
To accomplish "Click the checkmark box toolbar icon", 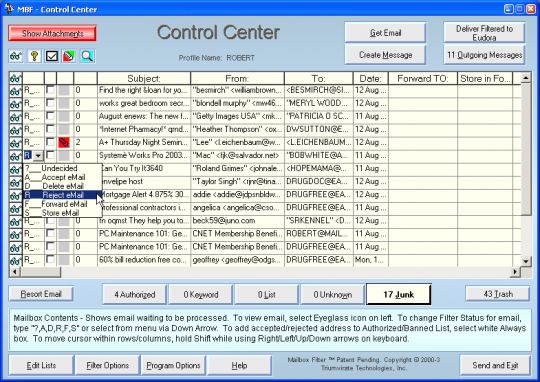I will (x=52, y=56).
